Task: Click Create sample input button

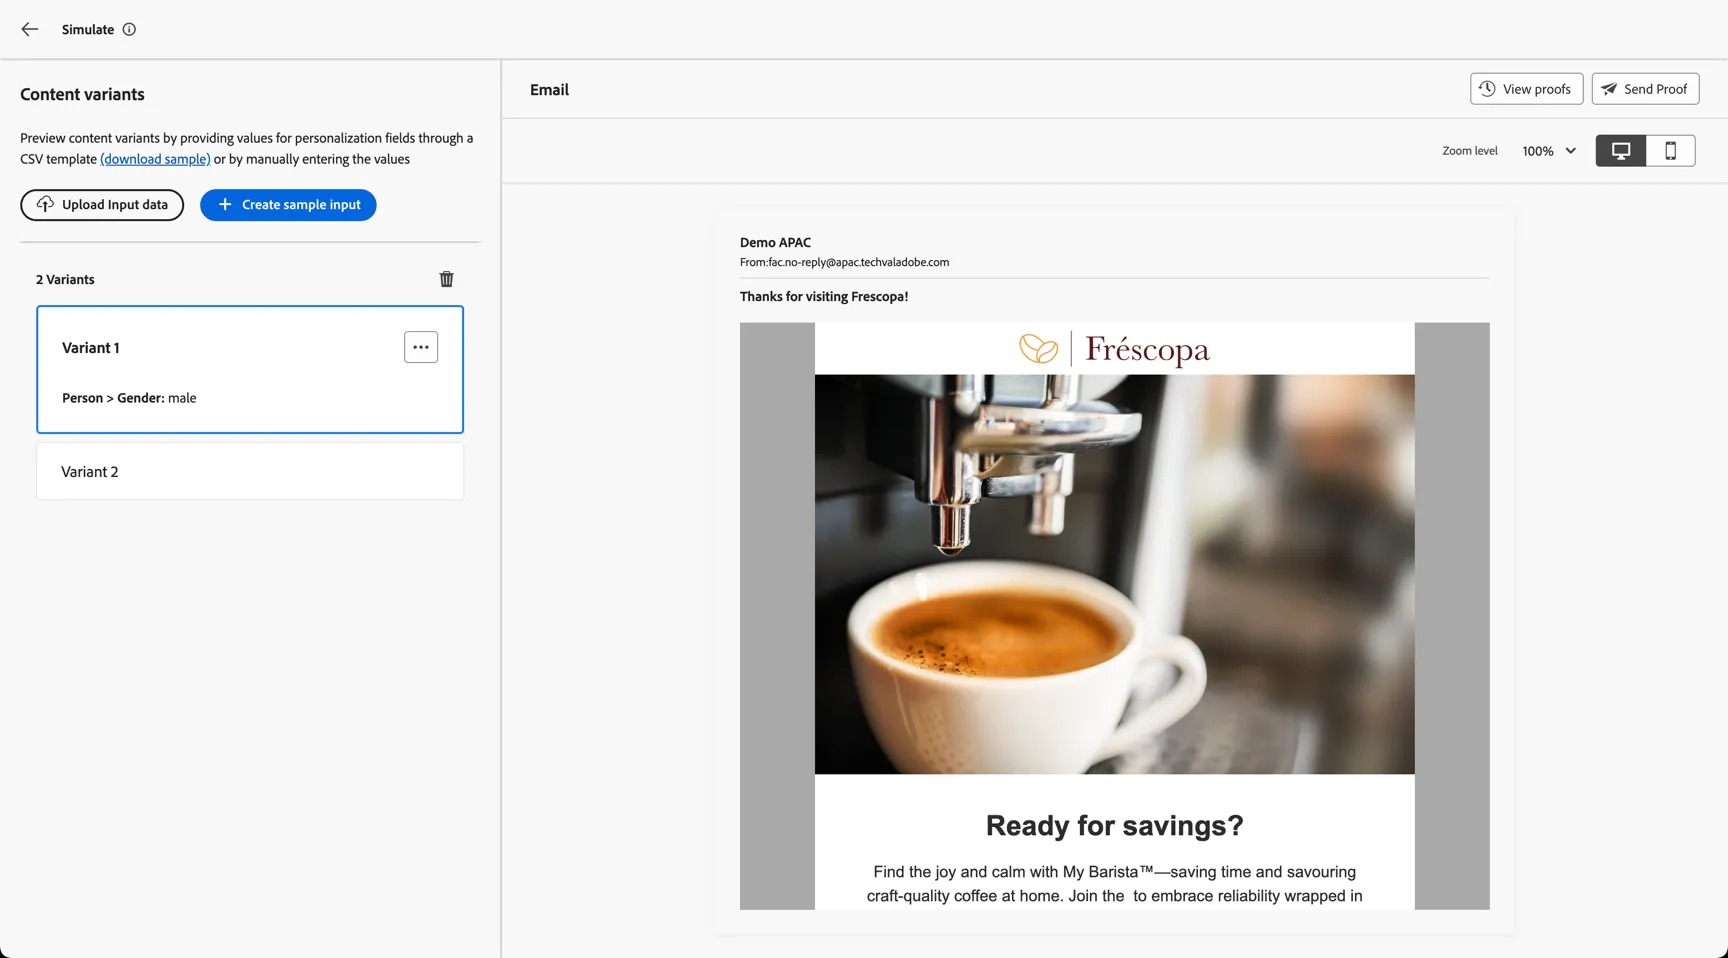Action: pyautogui.click(x=288, y=205)
